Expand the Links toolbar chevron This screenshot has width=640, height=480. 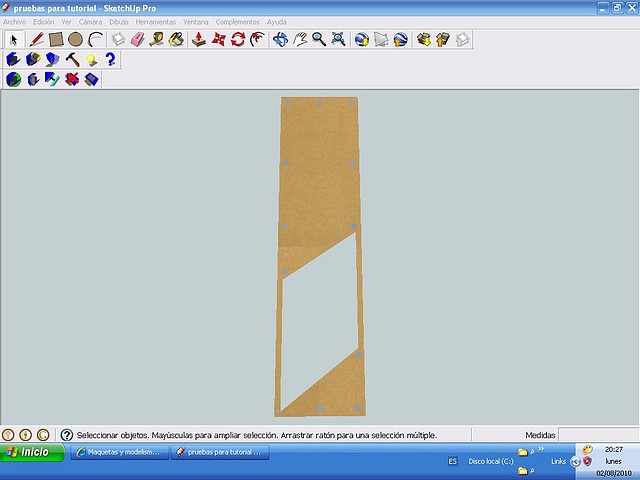coord(541,449)
